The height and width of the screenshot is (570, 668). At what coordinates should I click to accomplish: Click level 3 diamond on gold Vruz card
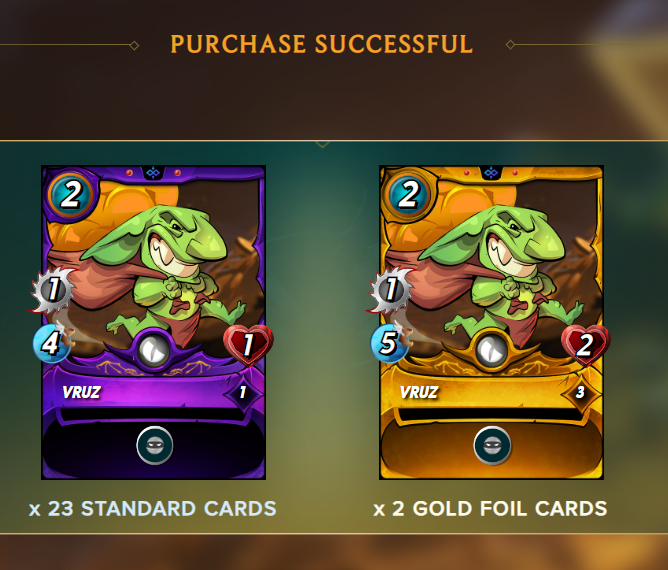coord(580,392)
